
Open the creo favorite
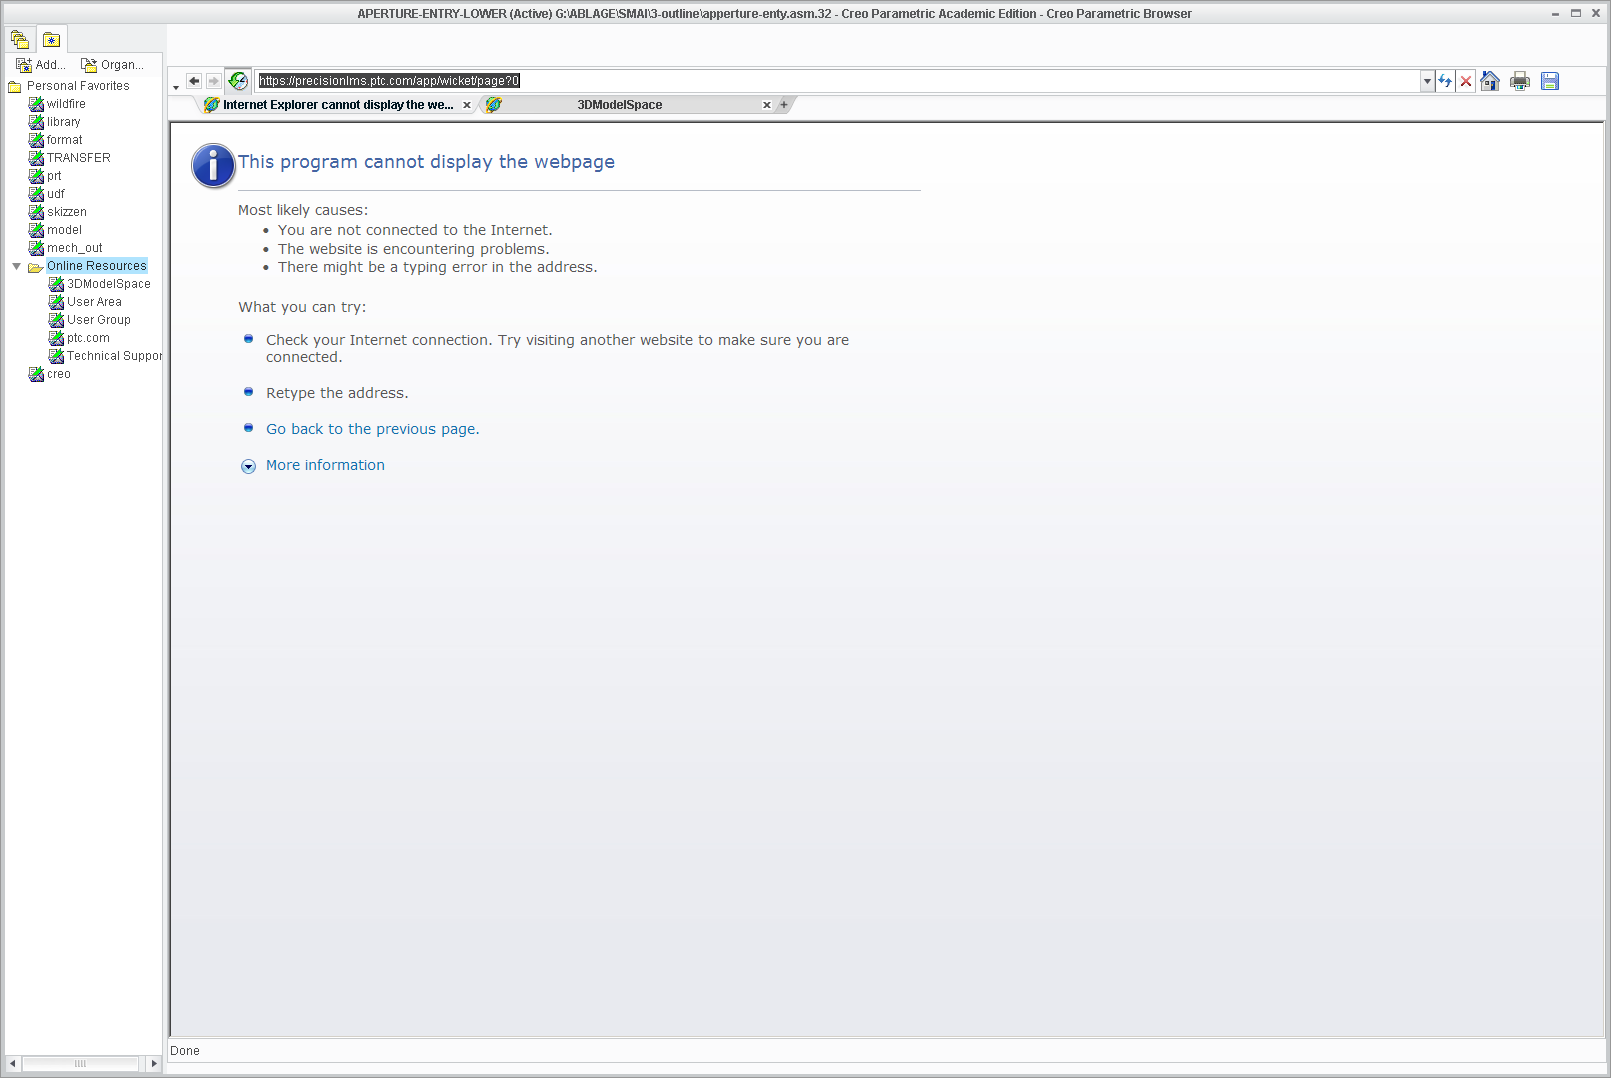click(58, 374)
